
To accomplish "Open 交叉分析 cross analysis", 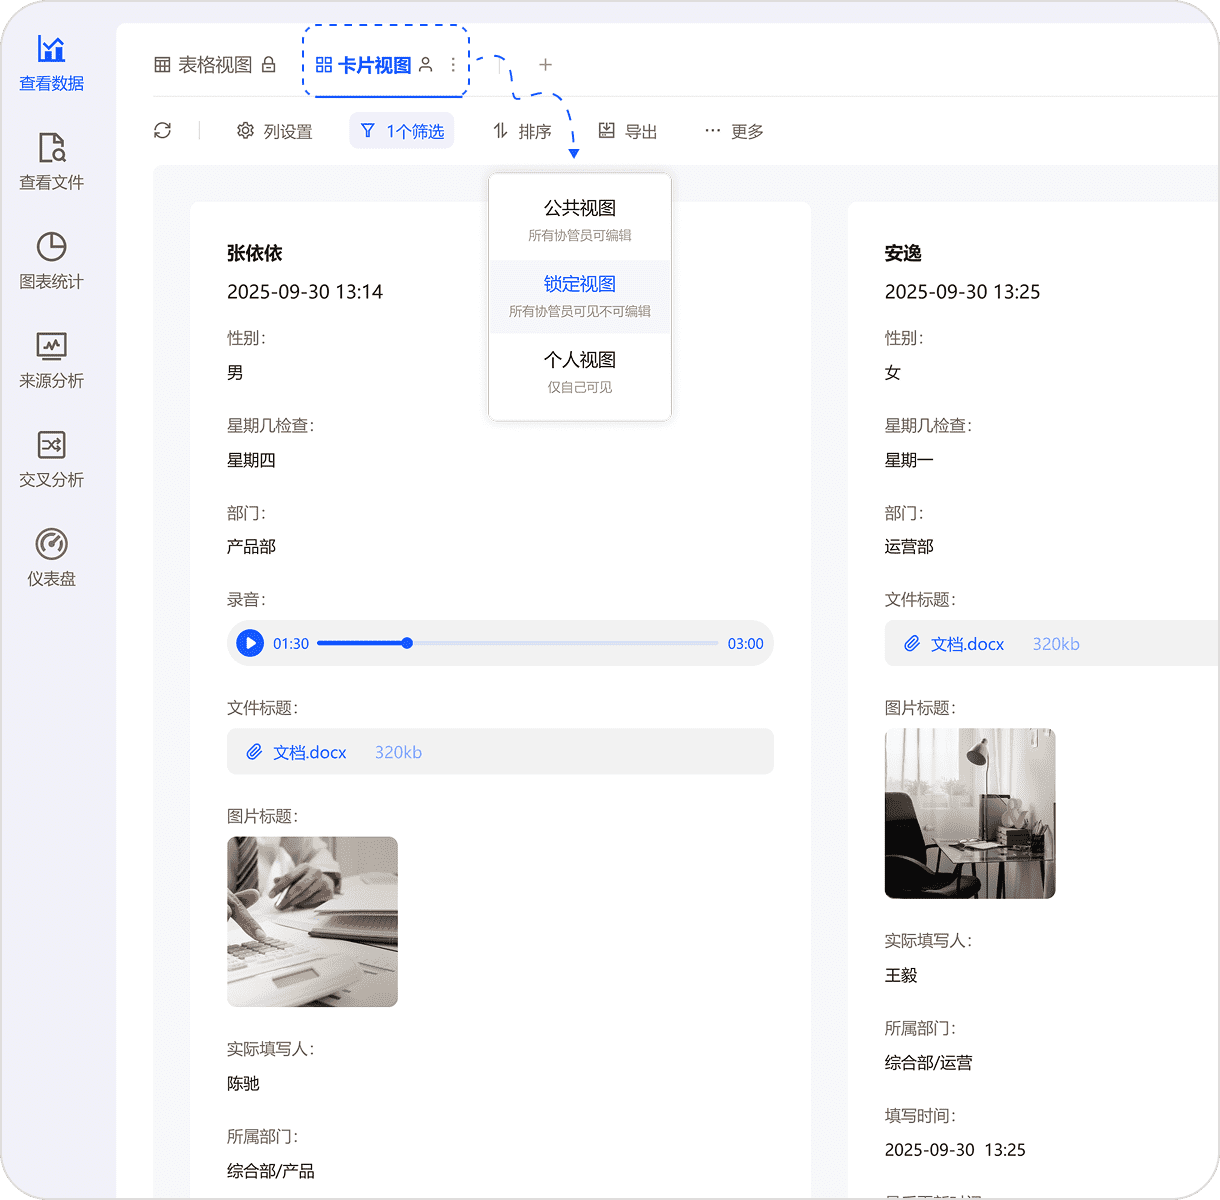I will pos(51,458).
